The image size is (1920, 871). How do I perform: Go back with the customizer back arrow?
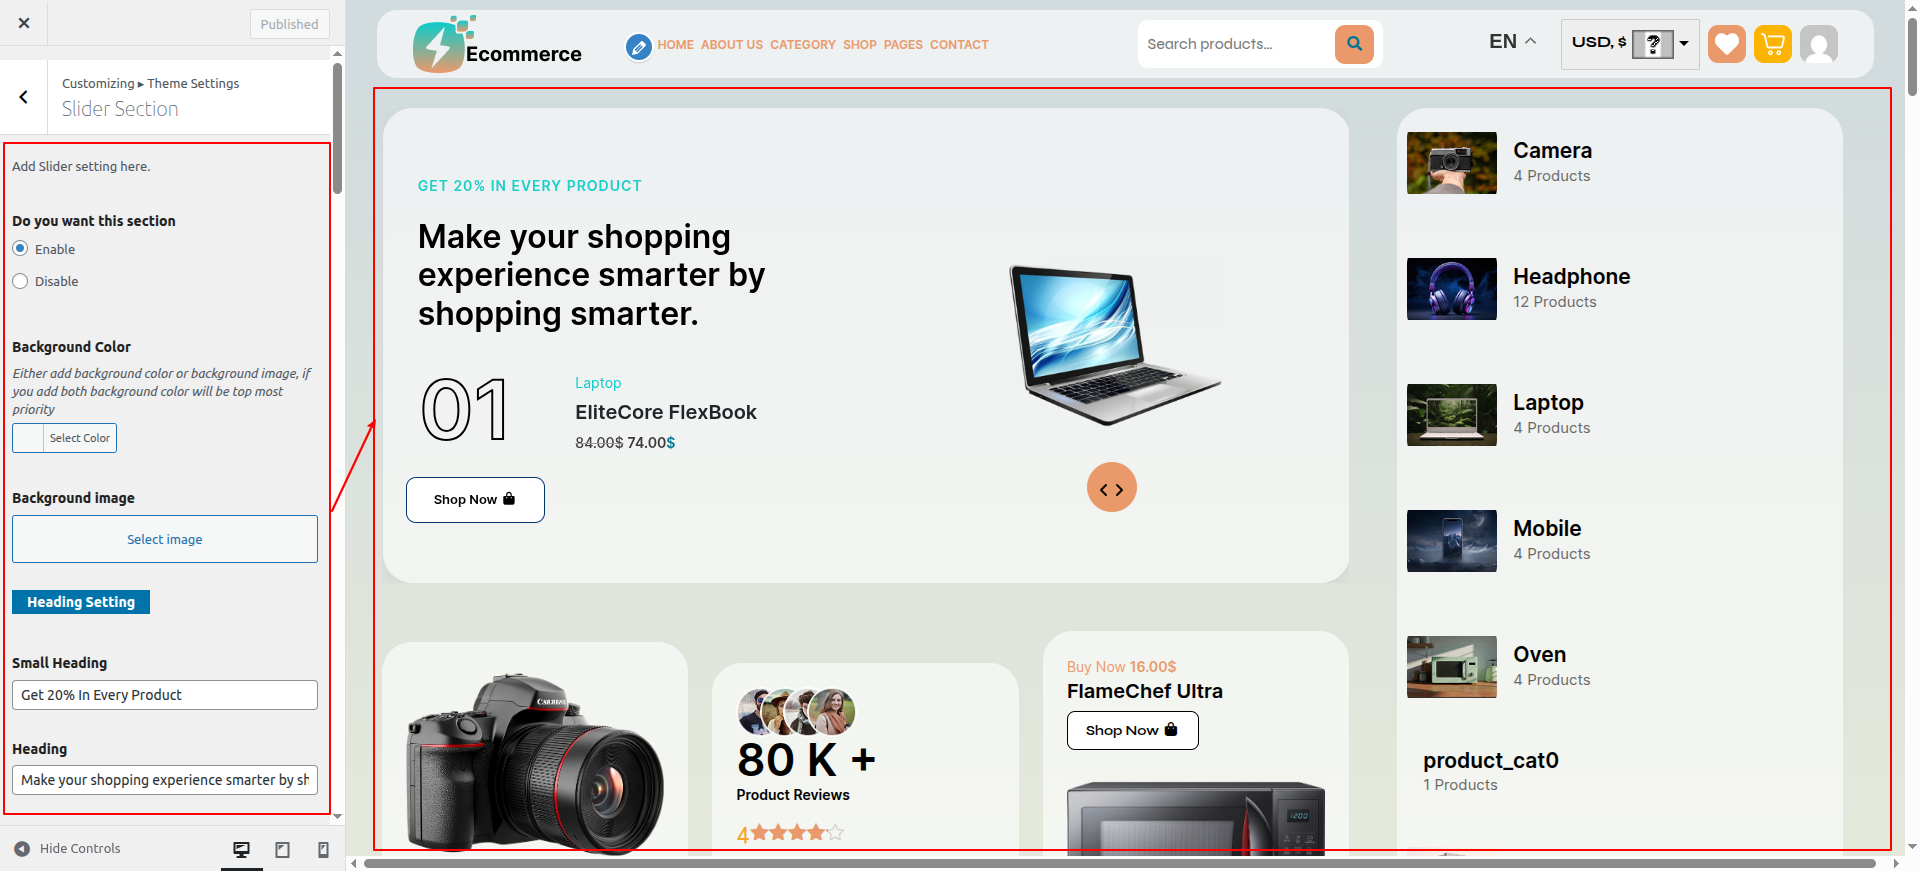[24, 97]
